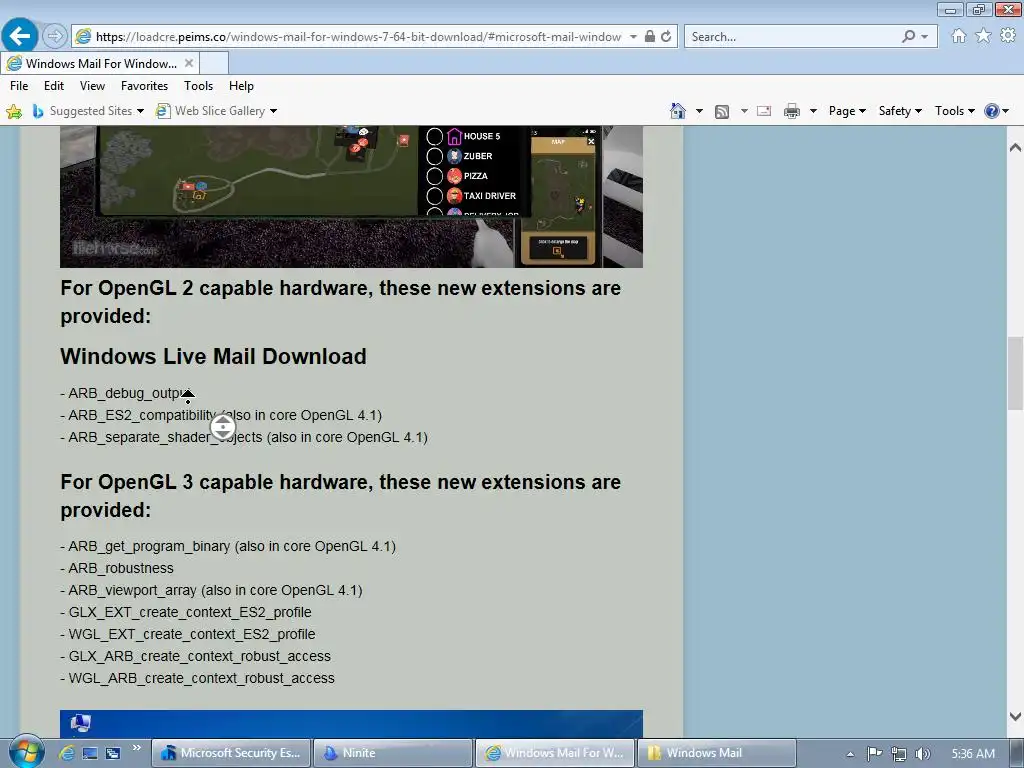Switch to Windows Mail folder taskbar button
1024x768 pixels.
(x=716, y=753)
